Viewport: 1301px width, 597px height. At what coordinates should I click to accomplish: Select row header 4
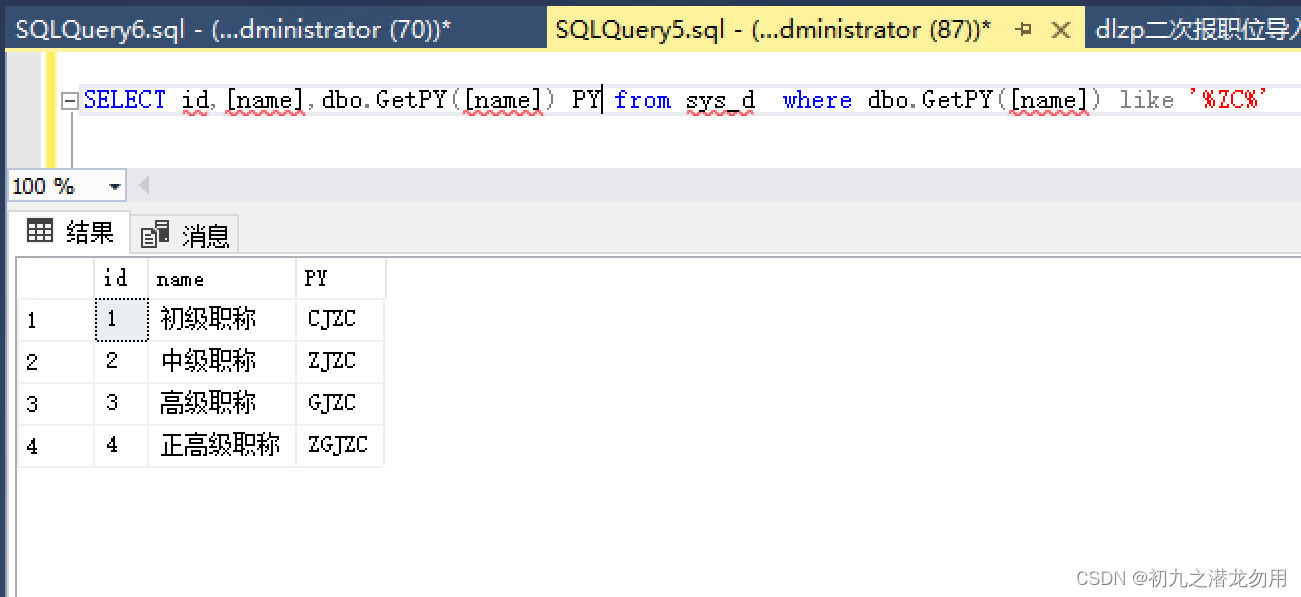56,446
